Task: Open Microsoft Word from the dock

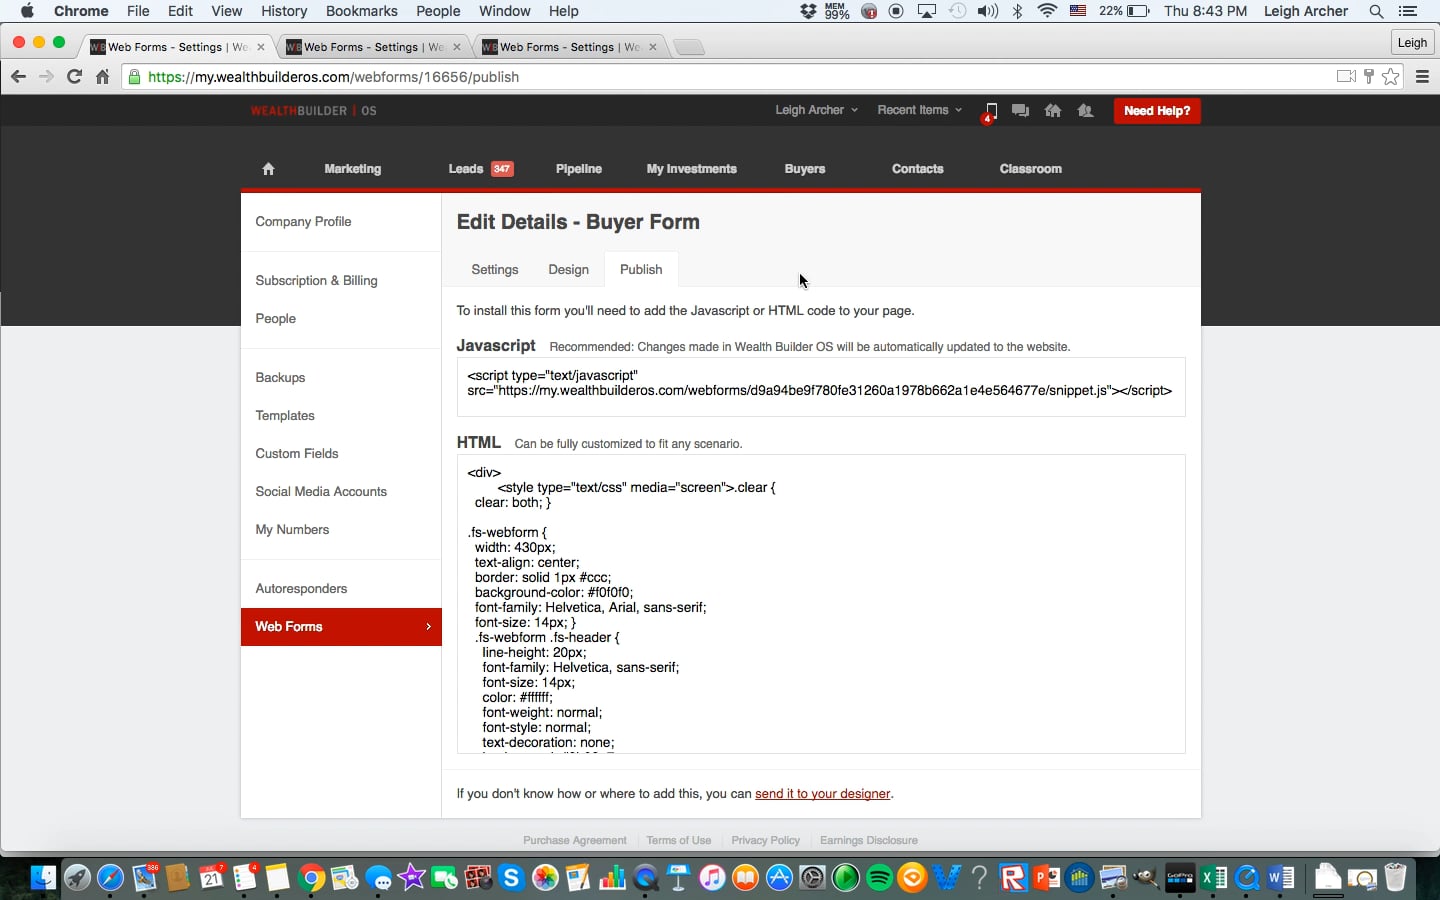Action: tap(1281, 878)
